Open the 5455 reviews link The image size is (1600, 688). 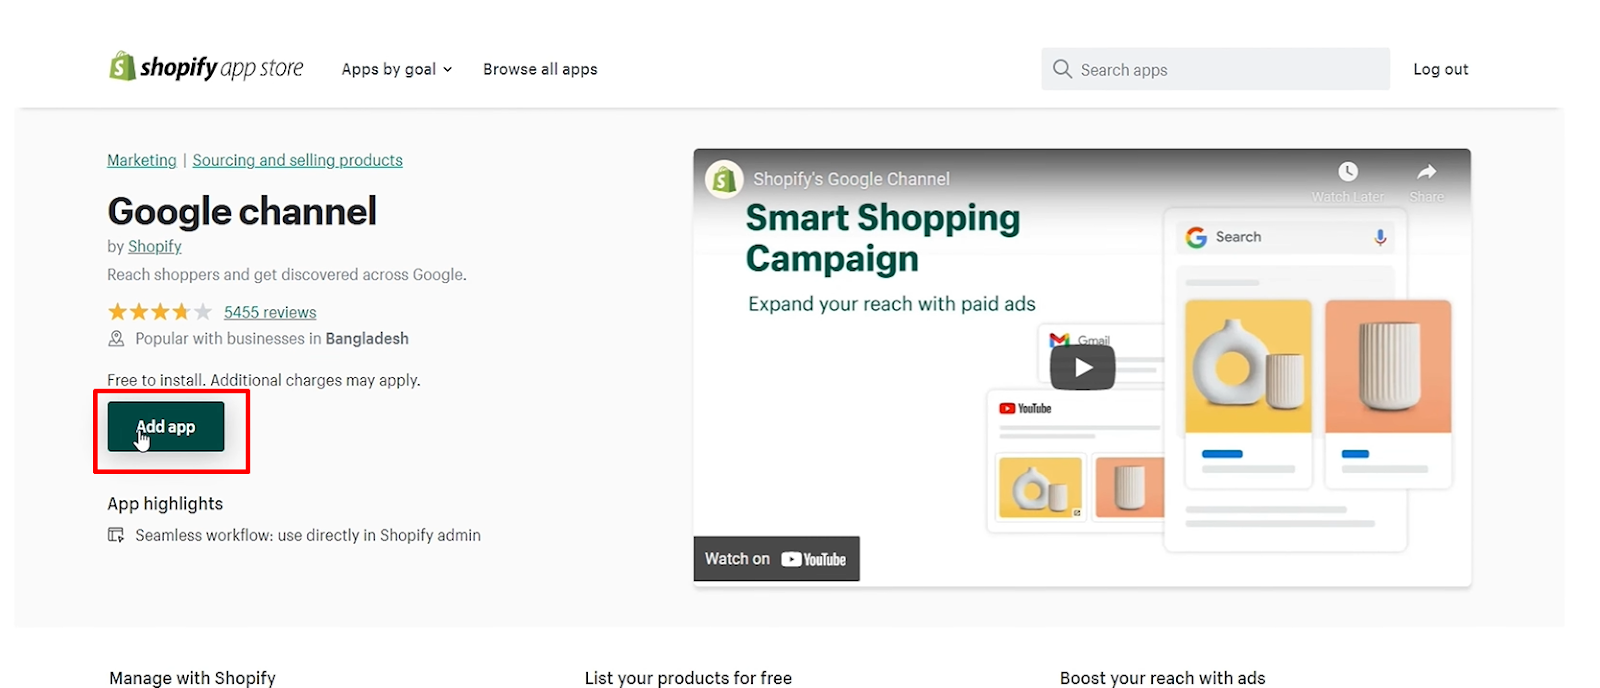click(x=270, y=312)
